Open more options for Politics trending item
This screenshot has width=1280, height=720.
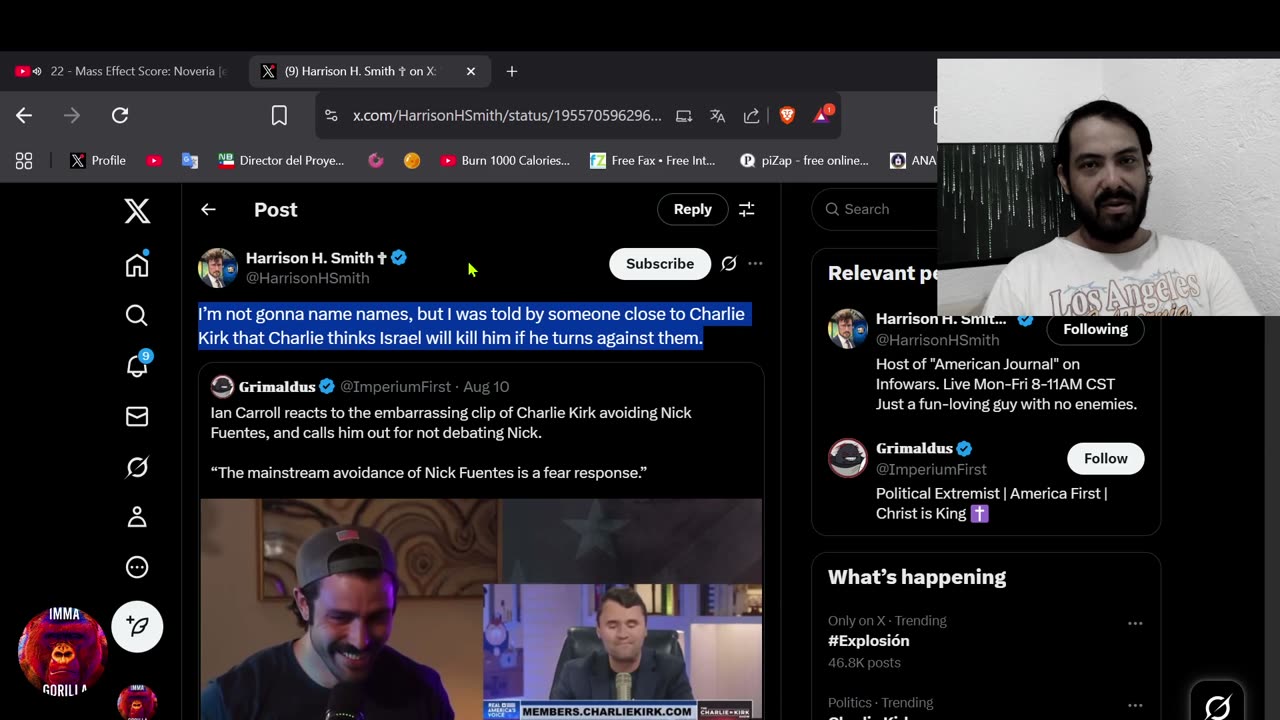[1135, 705]
